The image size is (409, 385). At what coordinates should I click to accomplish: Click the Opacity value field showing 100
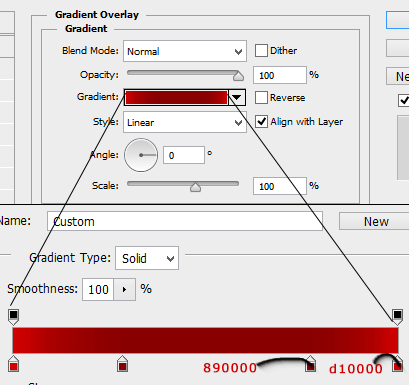click(280, 75)
